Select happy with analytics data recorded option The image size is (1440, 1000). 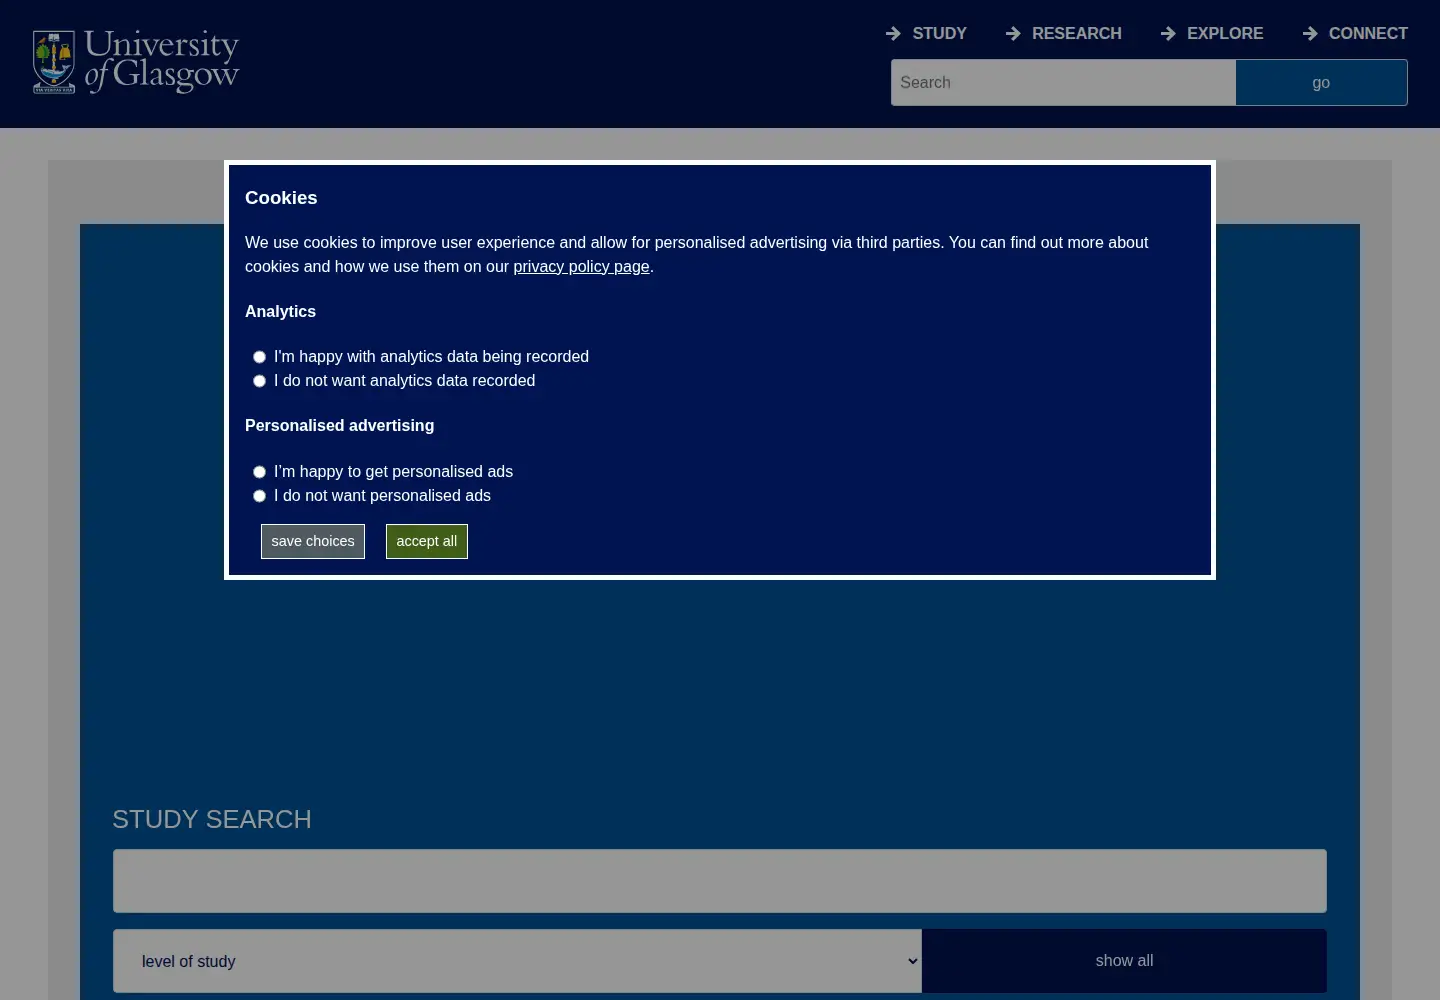[259, 357]
